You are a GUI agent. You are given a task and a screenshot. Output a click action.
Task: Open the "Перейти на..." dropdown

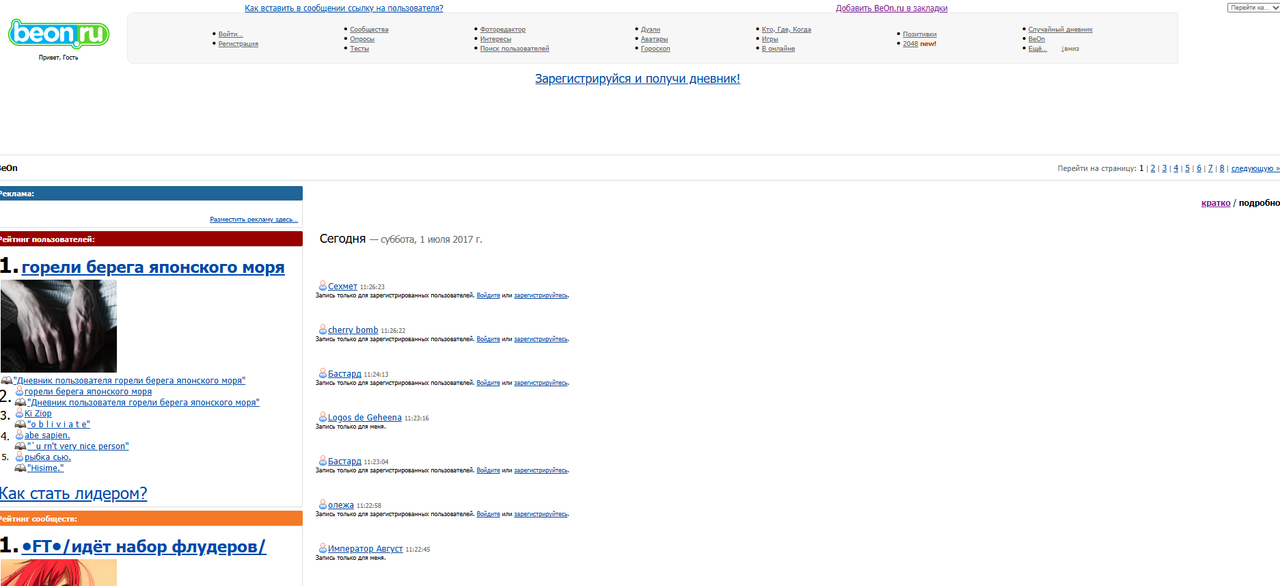[x=1252, y=8]
